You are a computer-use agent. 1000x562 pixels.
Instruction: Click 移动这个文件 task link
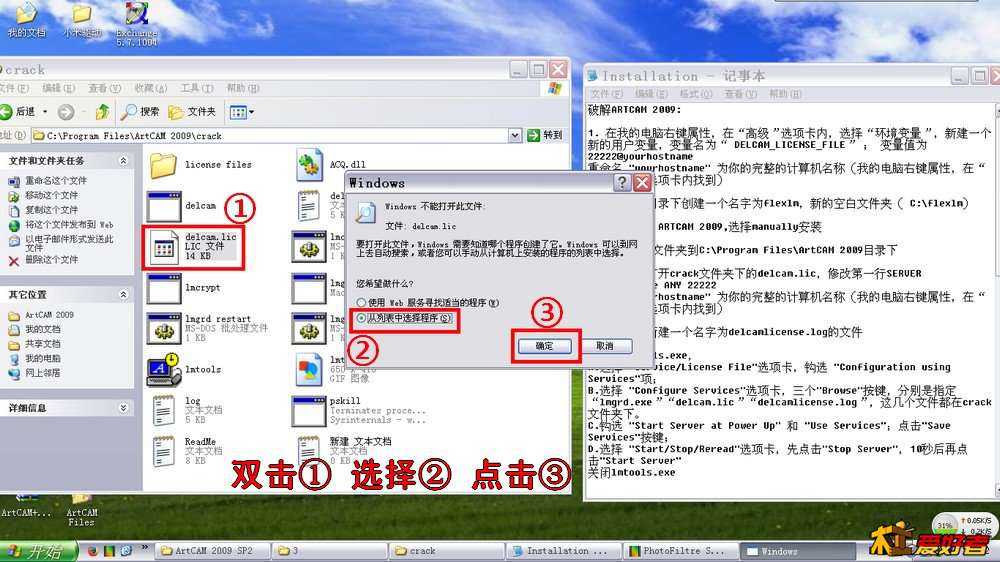coord(51,196)
